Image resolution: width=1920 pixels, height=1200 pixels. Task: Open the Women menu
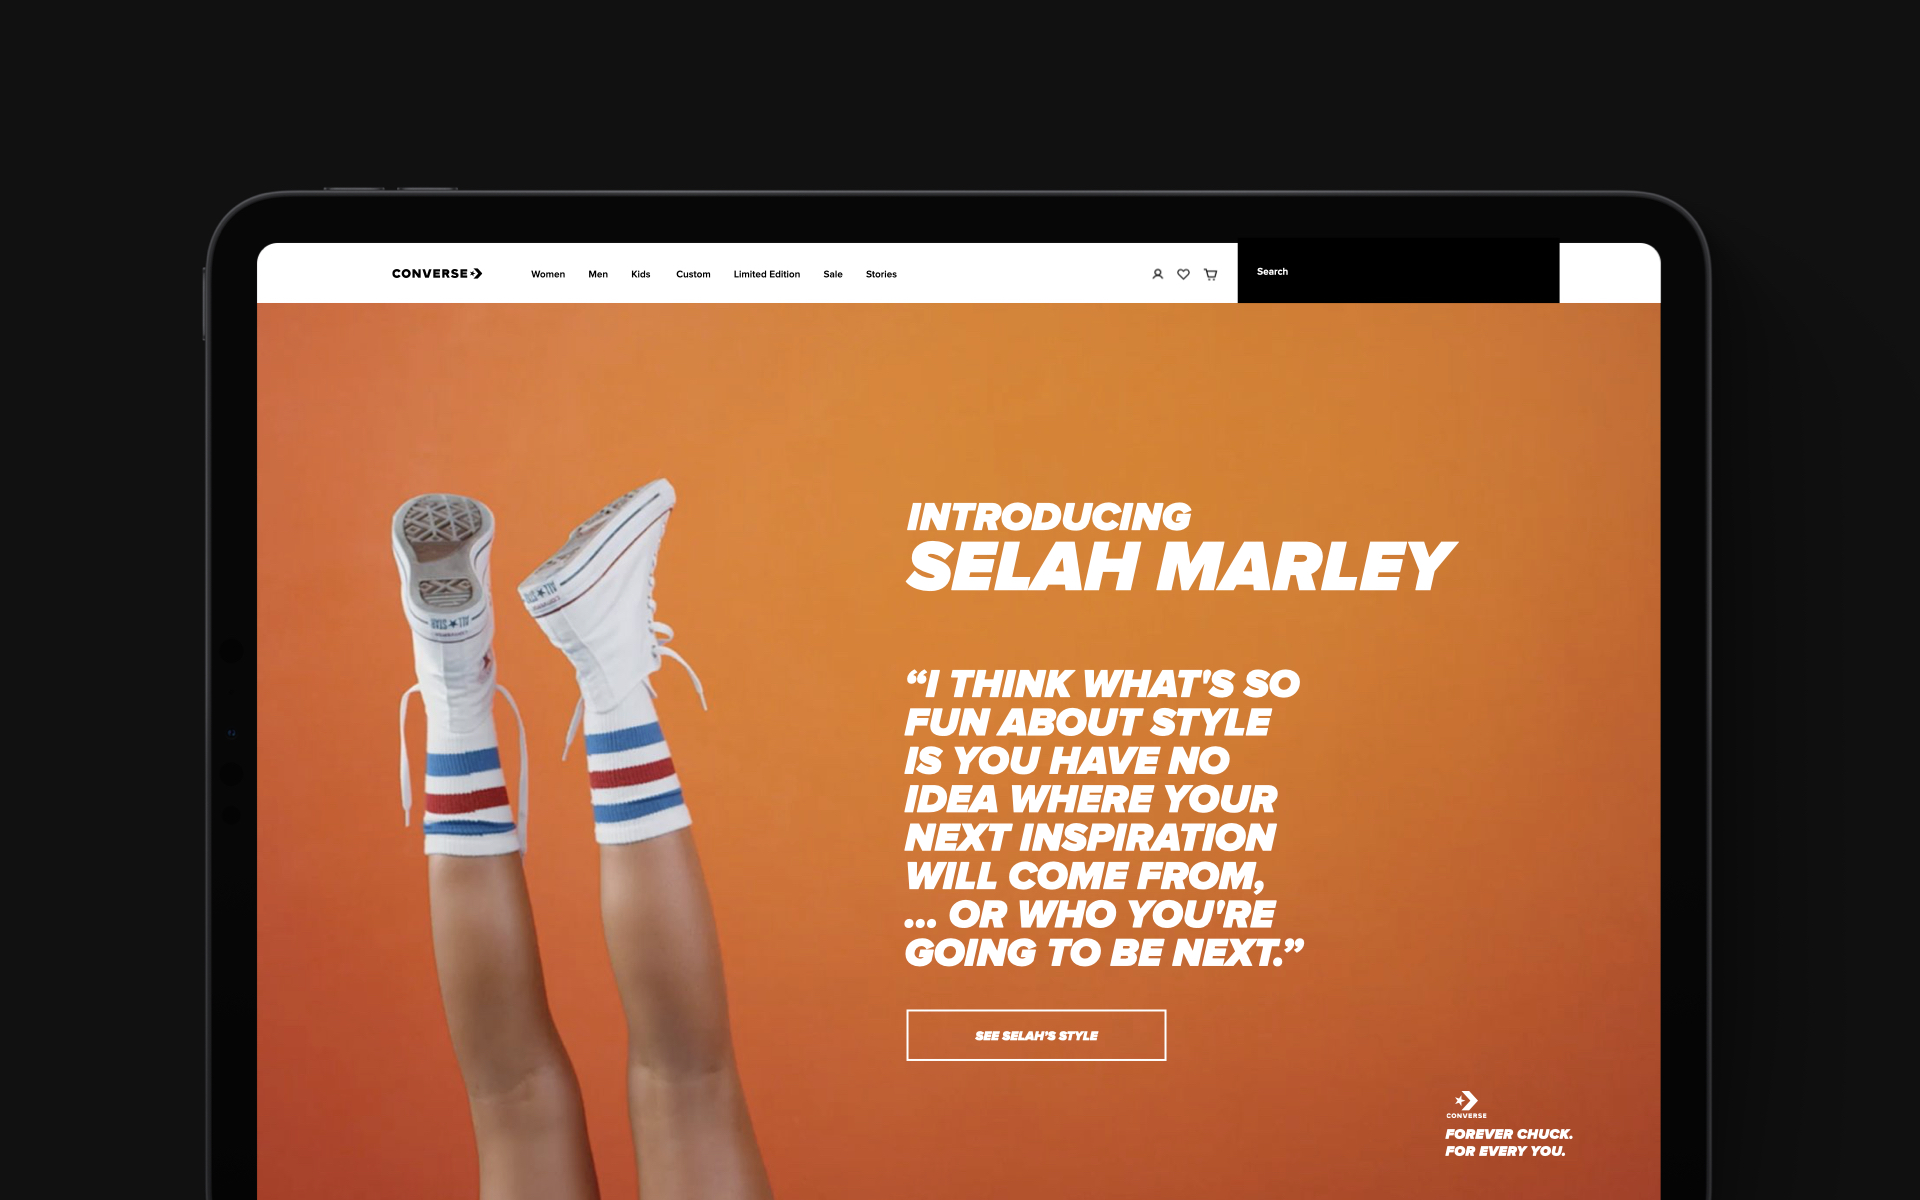coord(548,274)
